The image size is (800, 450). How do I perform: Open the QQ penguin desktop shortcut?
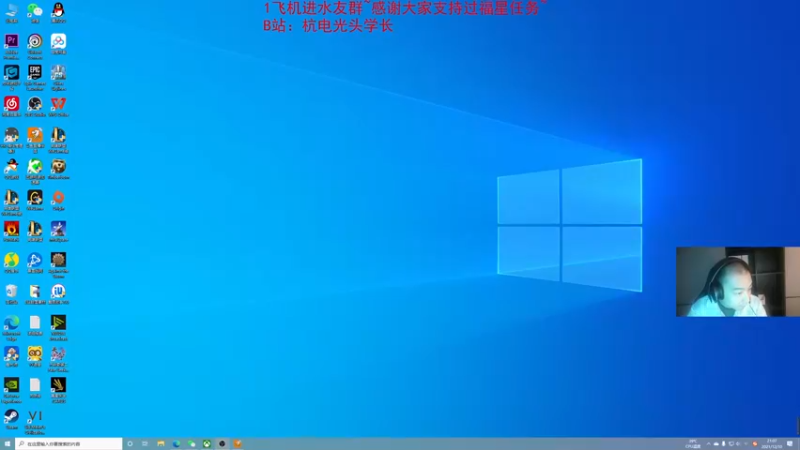point(58,10)
